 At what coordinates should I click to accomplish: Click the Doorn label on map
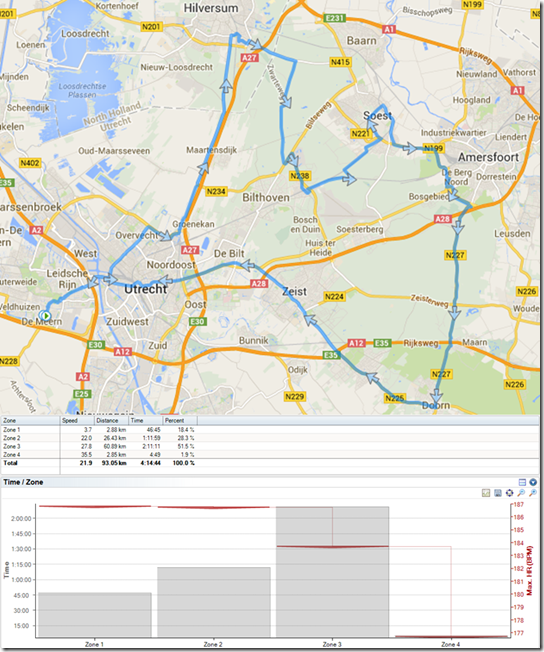pyautogui.click(x=436, y=405)
